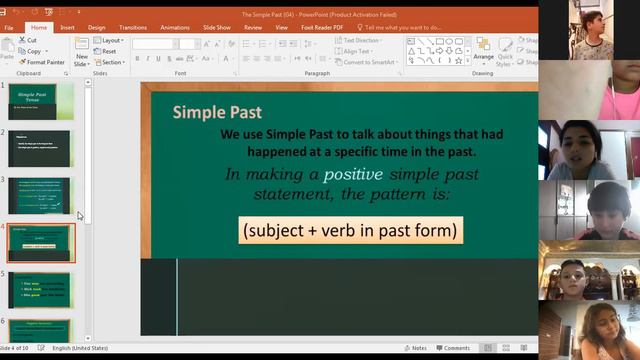The image size is (640, 360).
Task: Toggle Italic formatting
Action: point(148,59)
